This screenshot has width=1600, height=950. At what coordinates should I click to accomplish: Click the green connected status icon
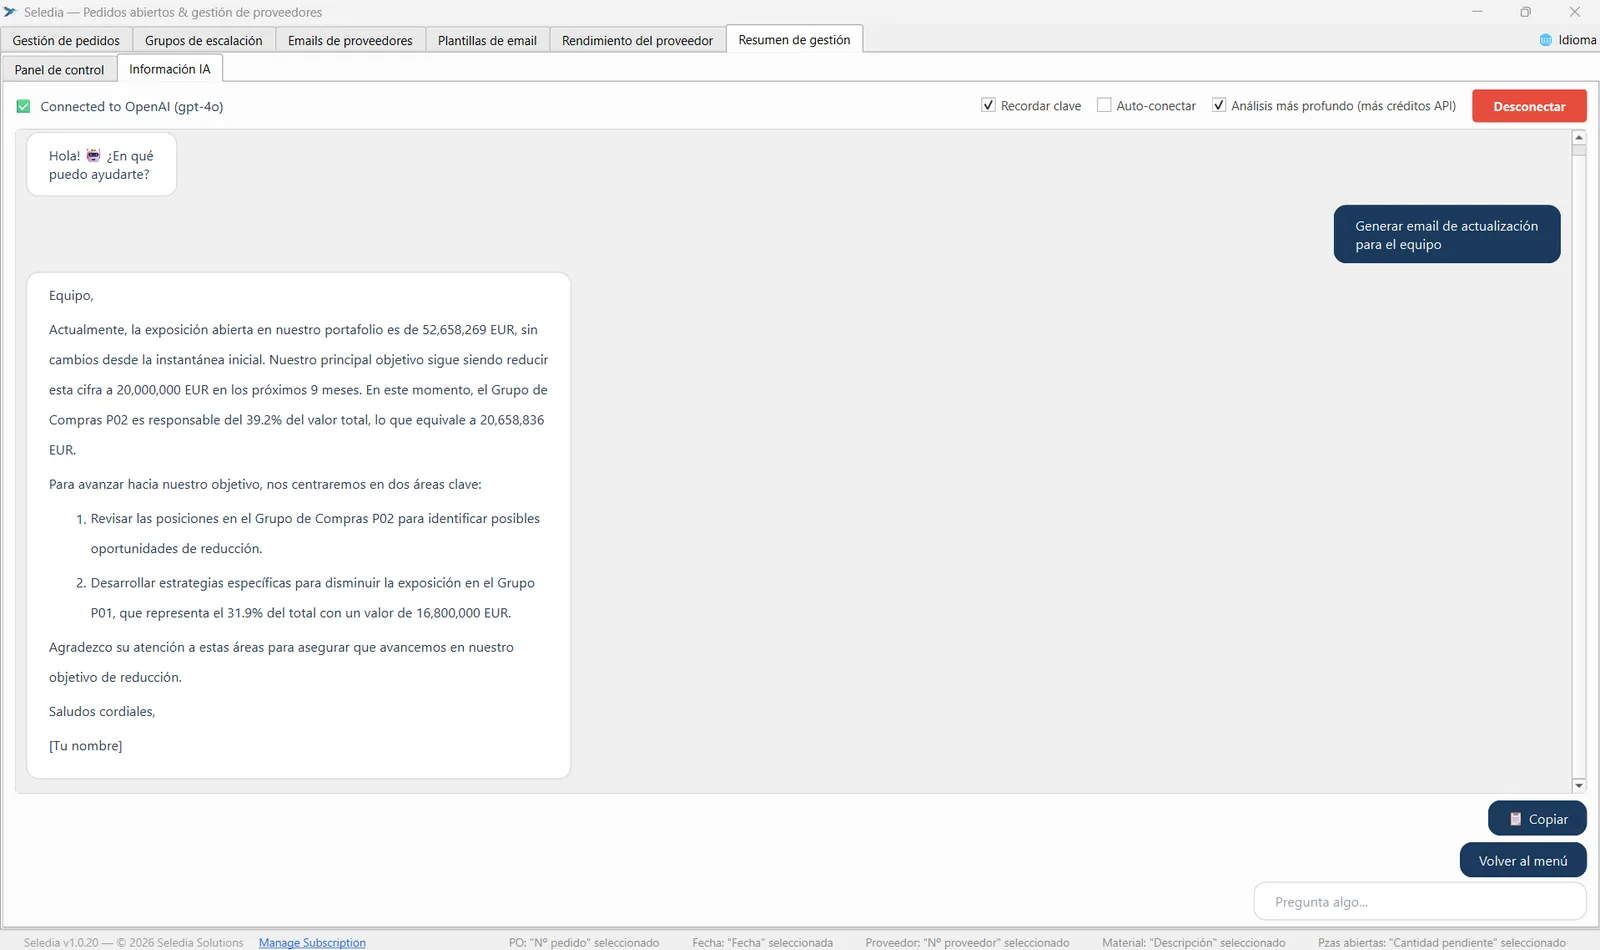(x=23, y=106)
